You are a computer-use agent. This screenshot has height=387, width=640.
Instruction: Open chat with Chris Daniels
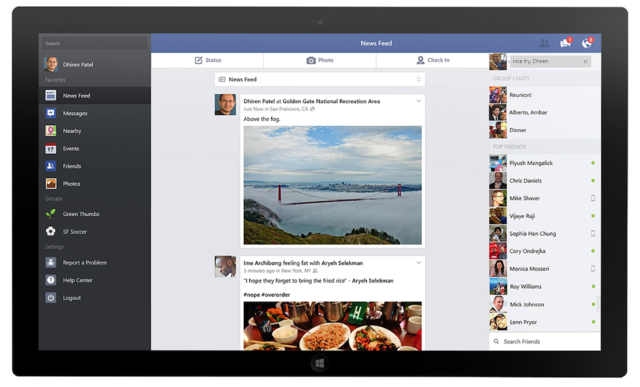coord(544,180)
